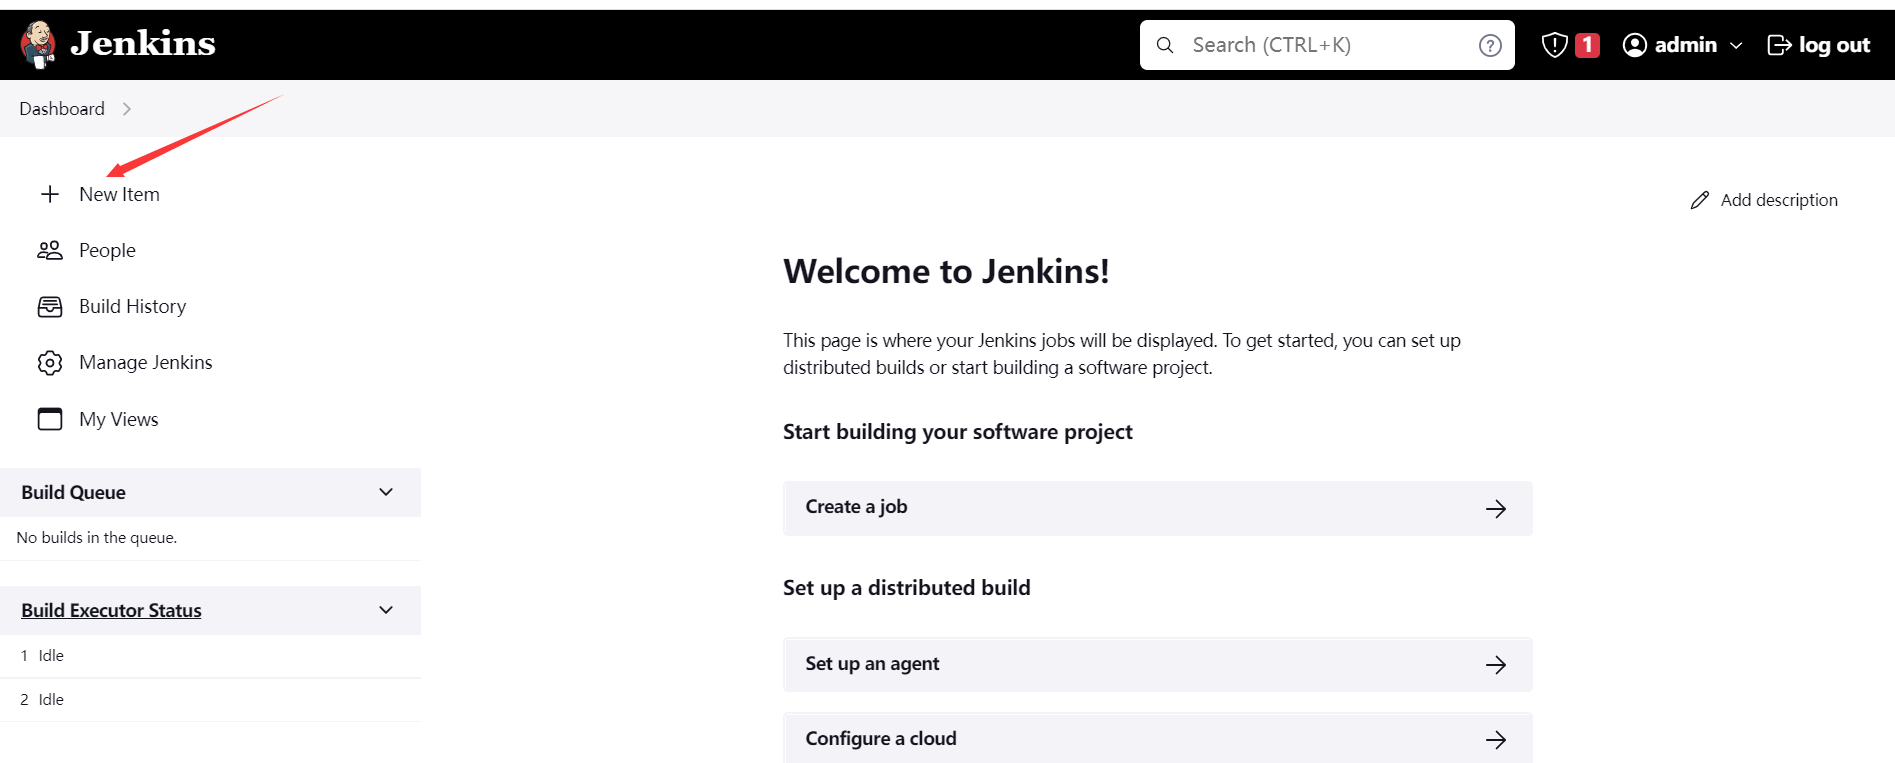Click the arrow on Set up an agent
1895x763 pixels.
(x=1496, y=665)
